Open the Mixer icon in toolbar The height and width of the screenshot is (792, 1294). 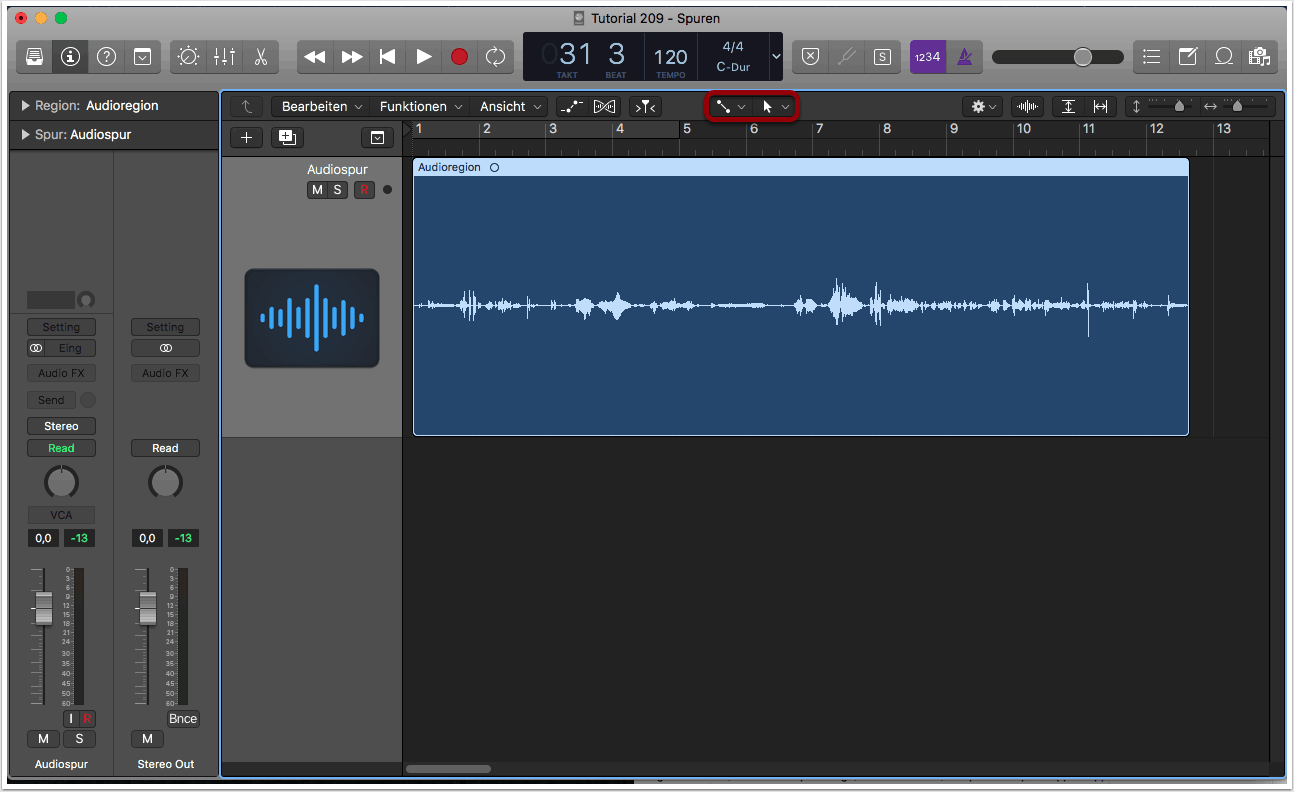click(224, 57)
